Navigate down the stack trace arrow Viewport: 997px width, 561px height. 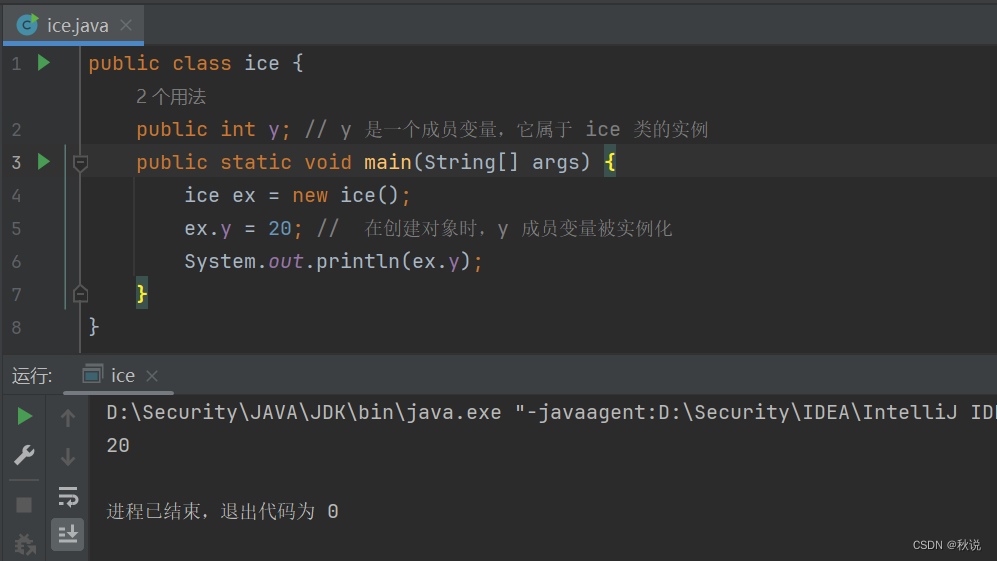(x=67, y=457)
